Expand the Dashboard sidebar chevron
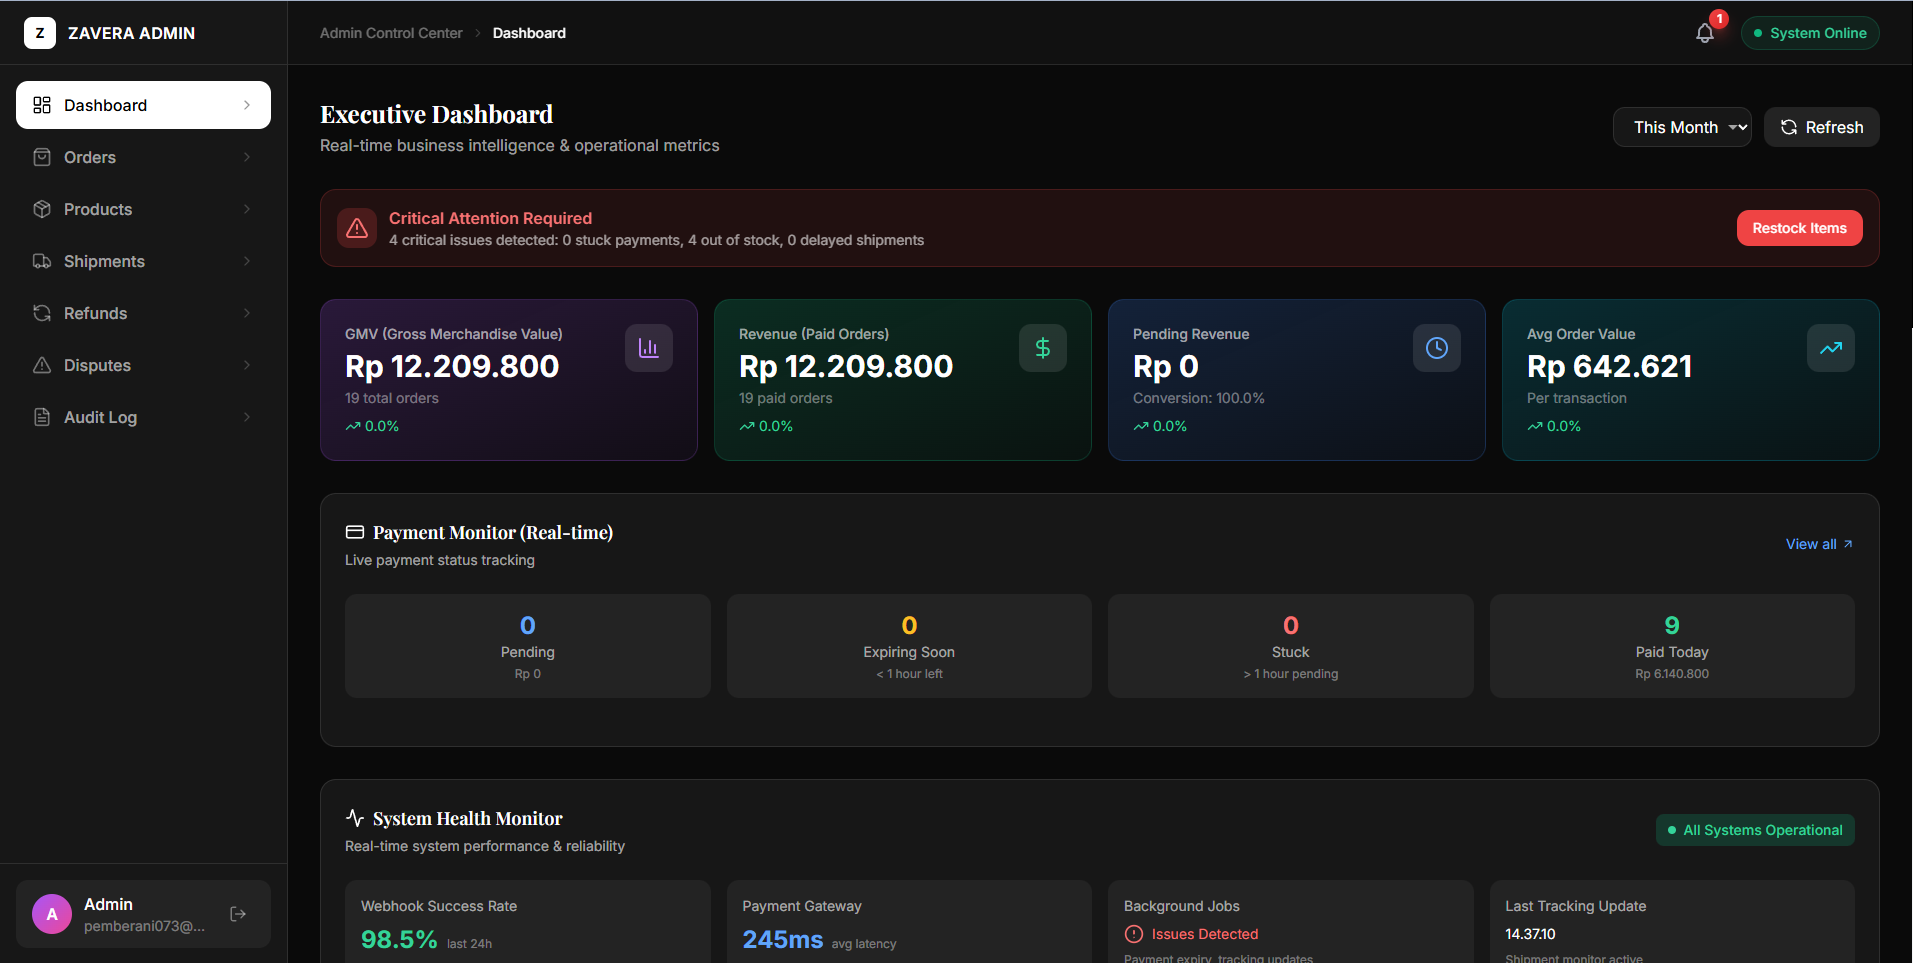Viewport: 1913px width, 963px height. (x=248, y=104)
